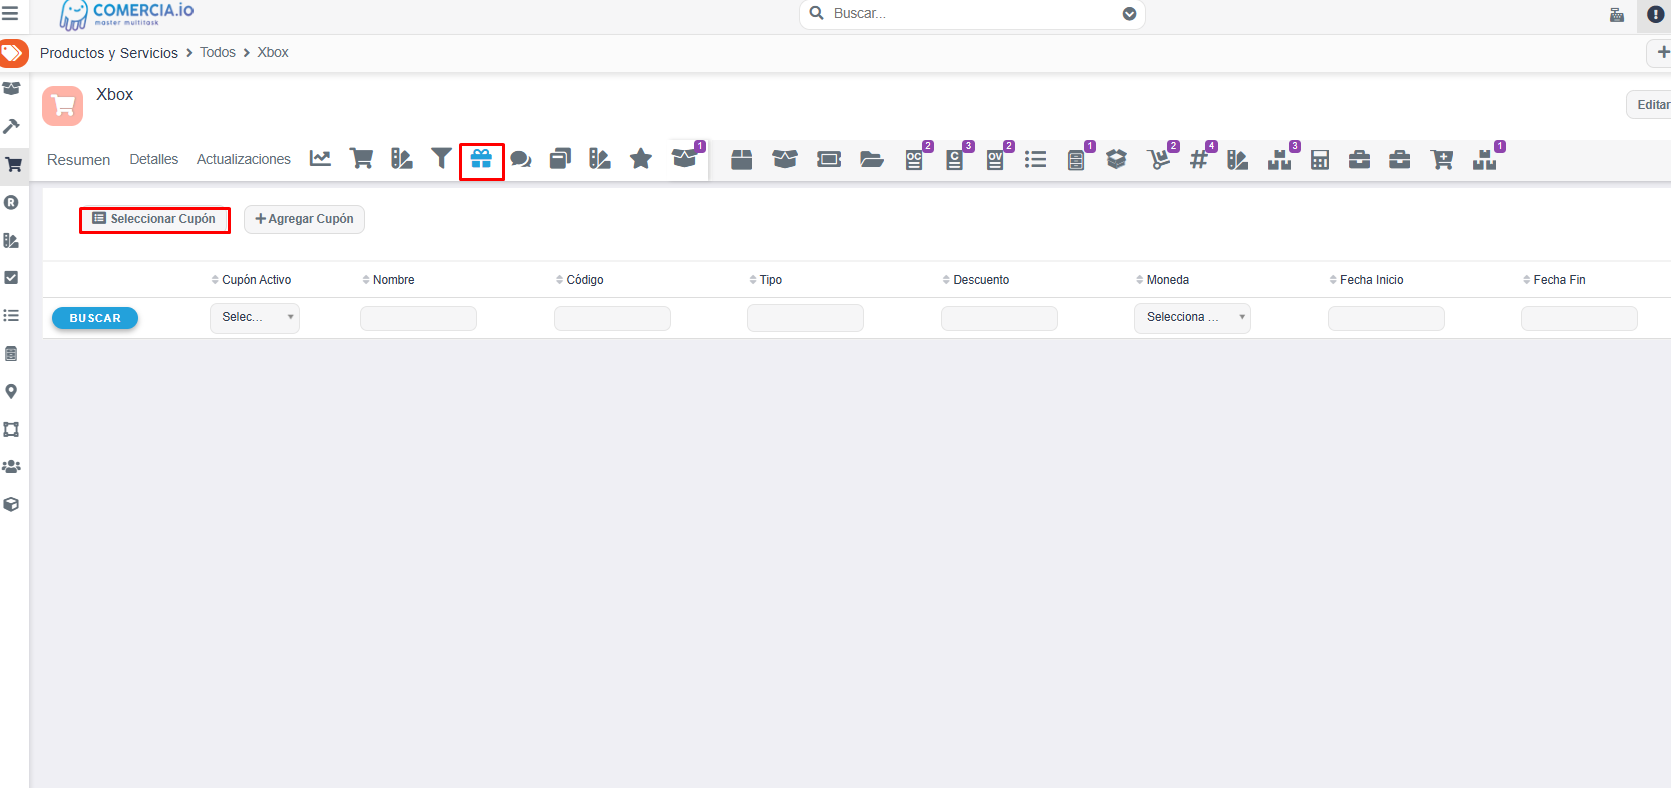Viewport: 1671px width, 788px height.
Task: Open the OC documents tab
Action: tap(915, 159)
